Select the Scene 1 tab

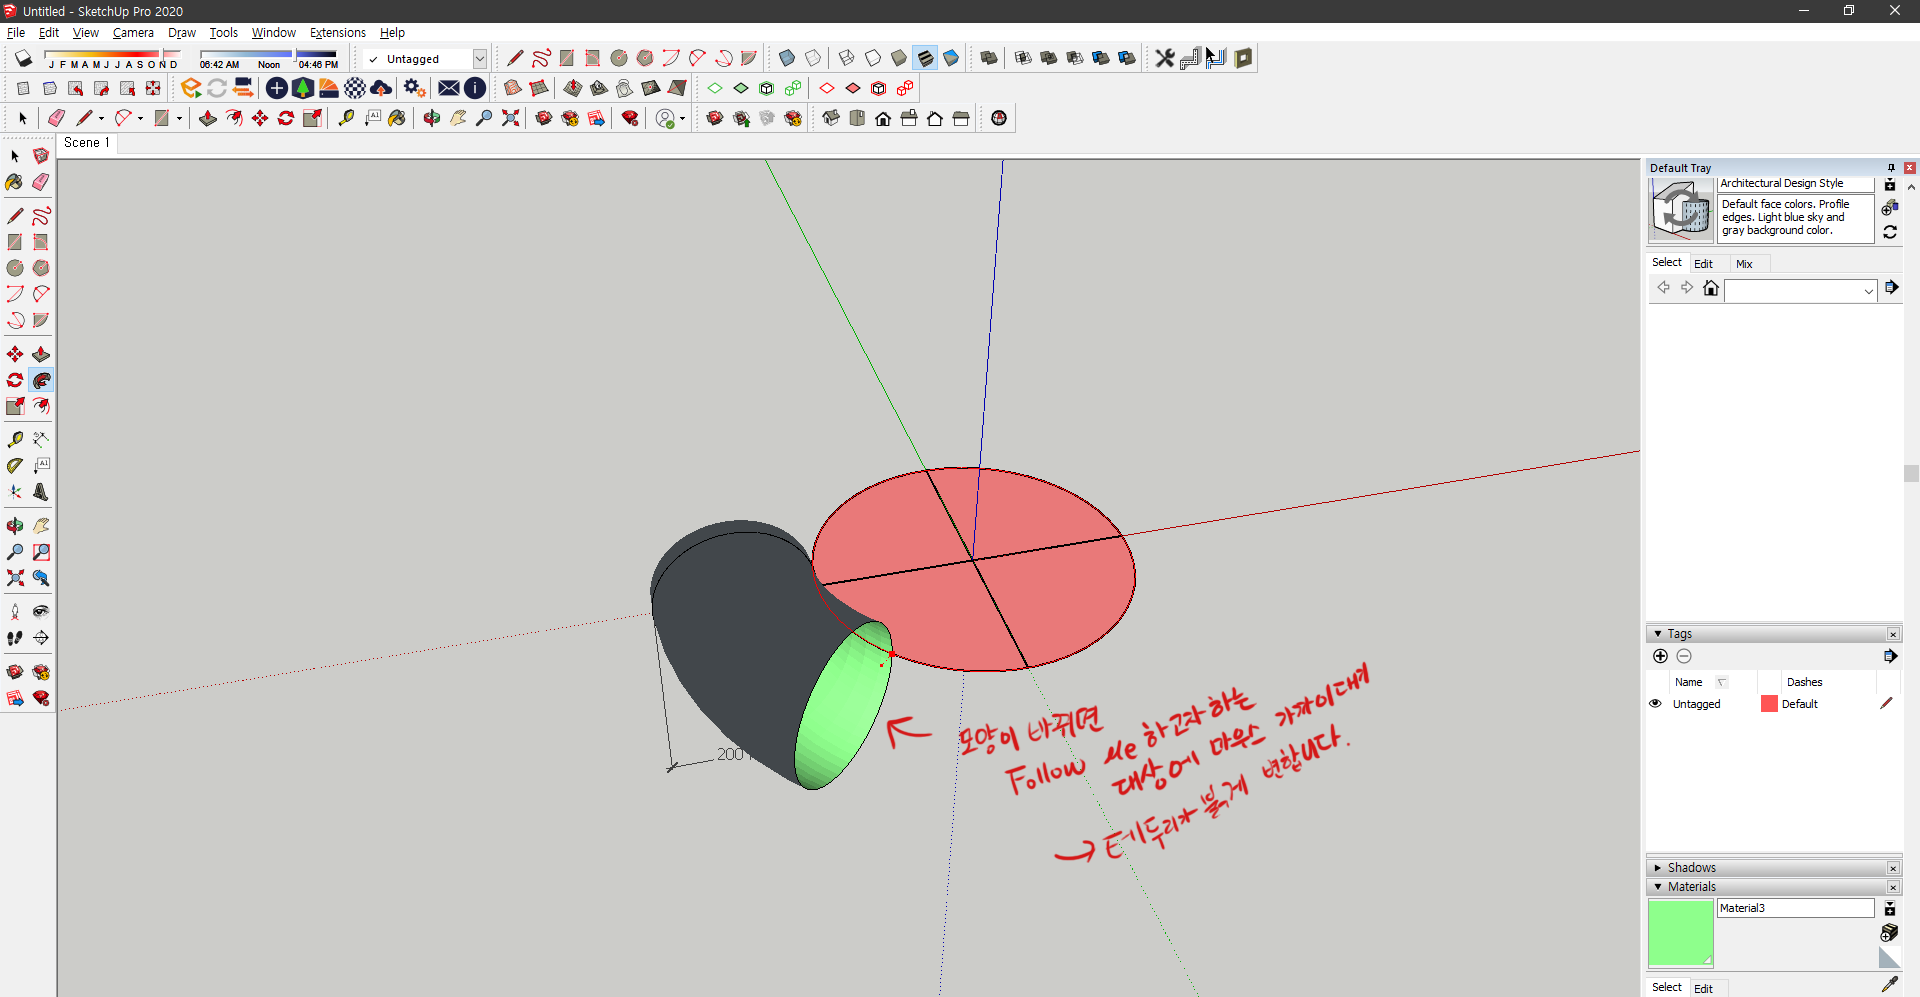[x=87, y=143]
